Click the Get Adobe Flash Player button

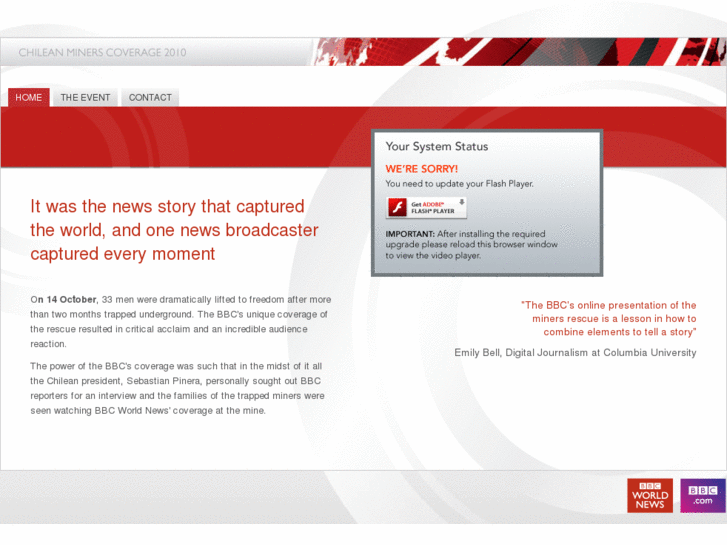point(427,207)
